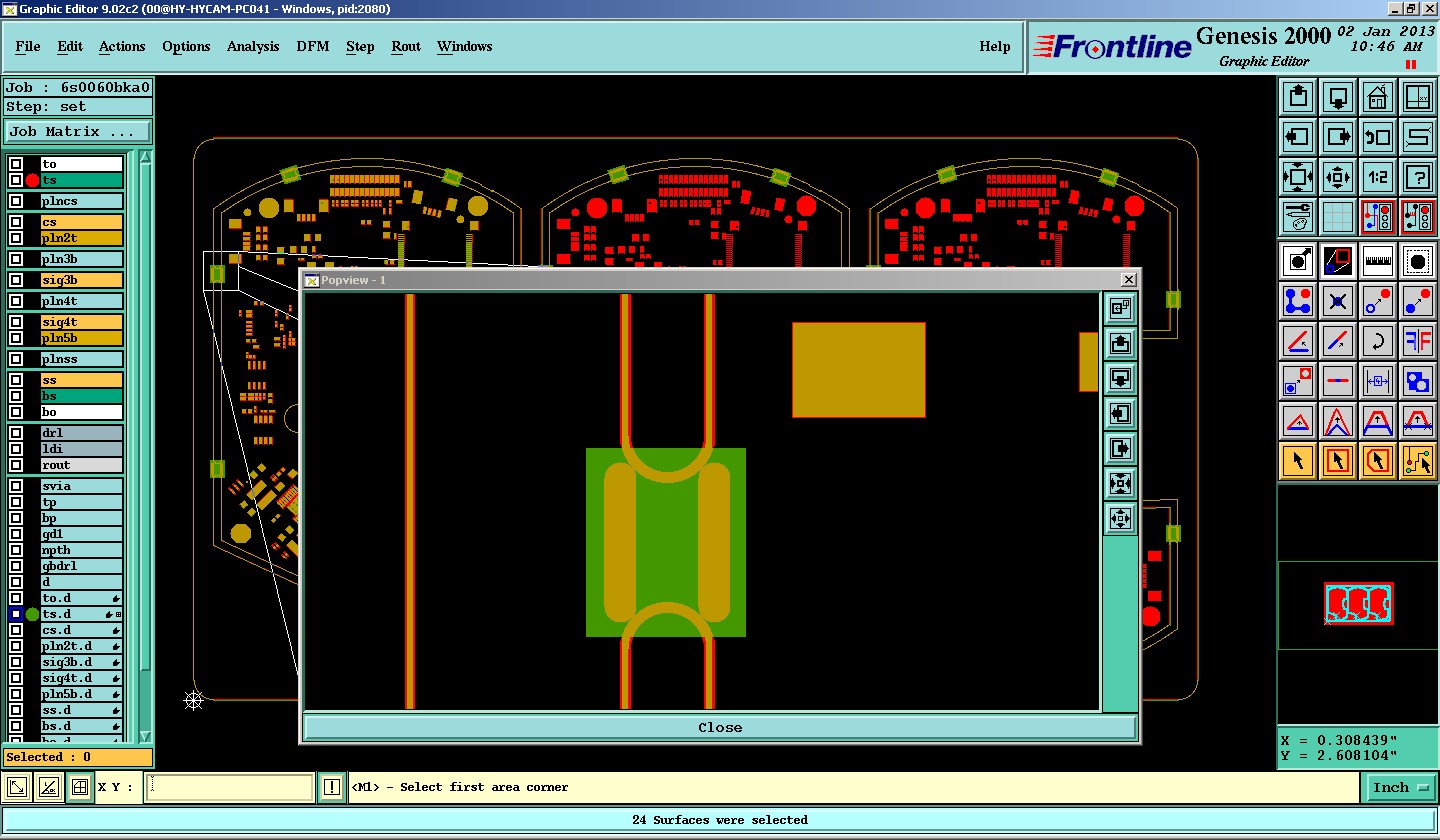Select the rotate arrow tool icon
Viewport: 1440px width, 840px height.
coord(1377,341)
